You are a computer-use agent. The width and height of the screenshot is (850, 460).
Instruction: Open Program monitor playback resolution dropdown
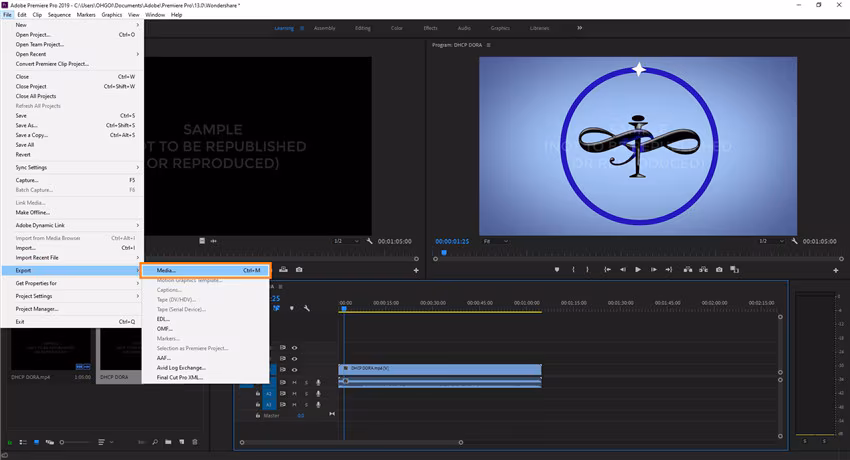[772, 241]
